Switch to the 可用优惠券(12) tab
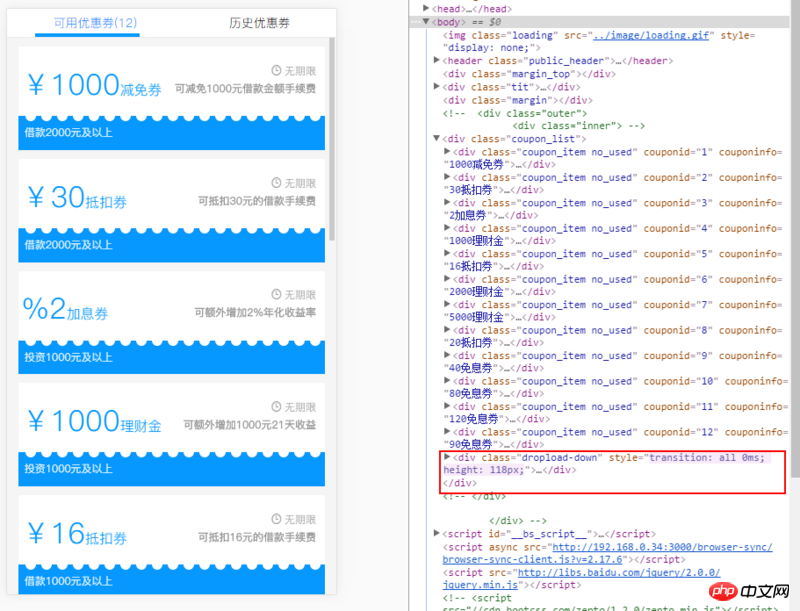This screenshot has height=611, width=800. click(87, 22)
